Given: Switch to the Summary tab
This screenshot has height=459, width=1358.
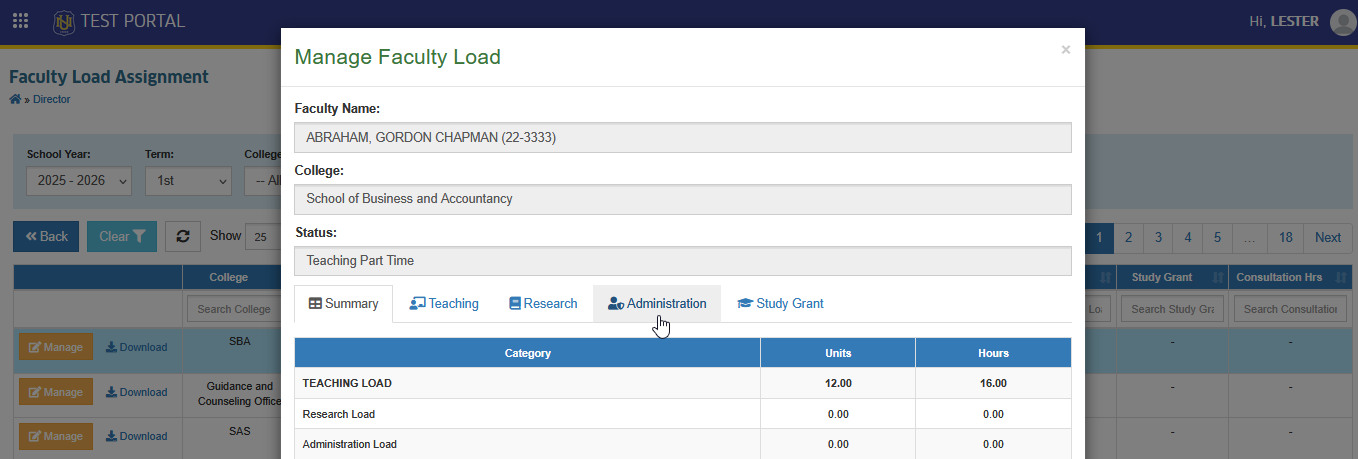Looking at the screenshot, I should click(343, 304).
